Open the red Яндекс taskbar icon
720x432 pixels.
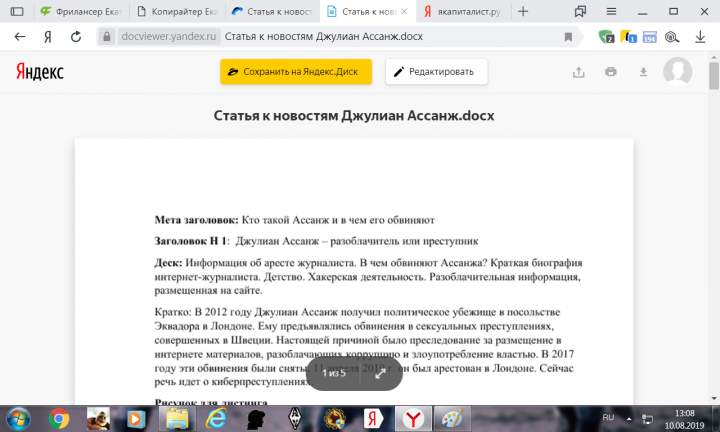(374, 419)
